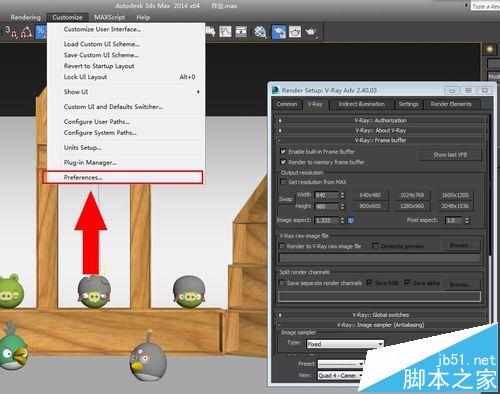500x394 pixels.
Task: Open the Schematic View toolbar icon
Action: [x=241, y=32]
